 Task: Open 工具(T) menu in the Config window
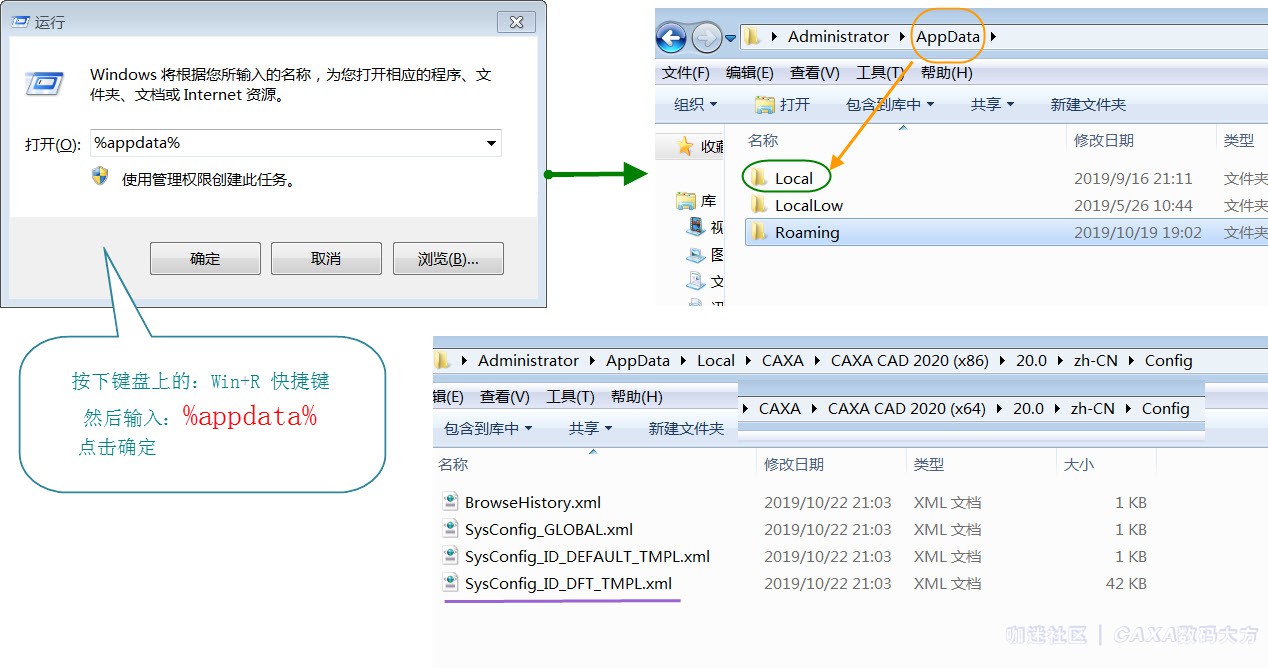(570, 397)
